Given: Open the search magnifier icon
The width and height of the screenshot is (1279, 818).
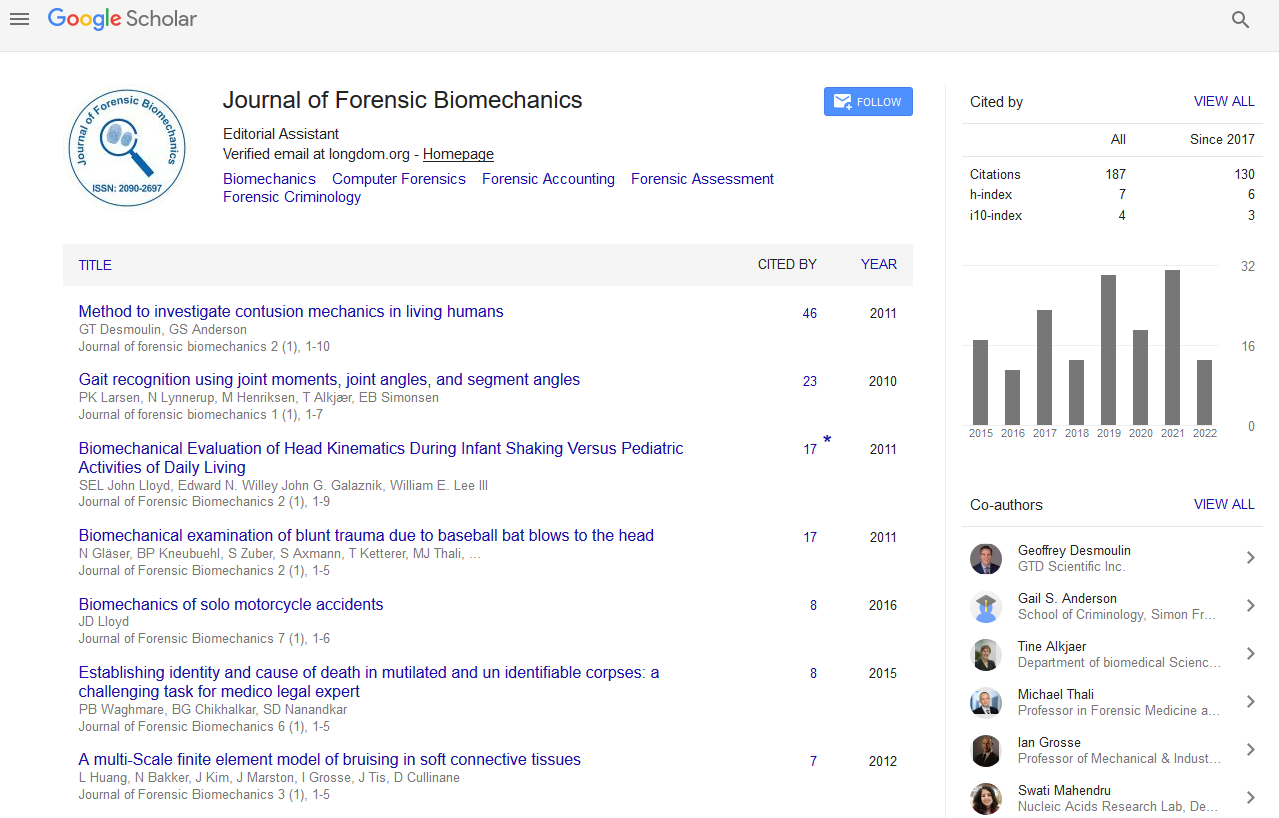Looking at the screenshot, I should [x=1241, y=20].
